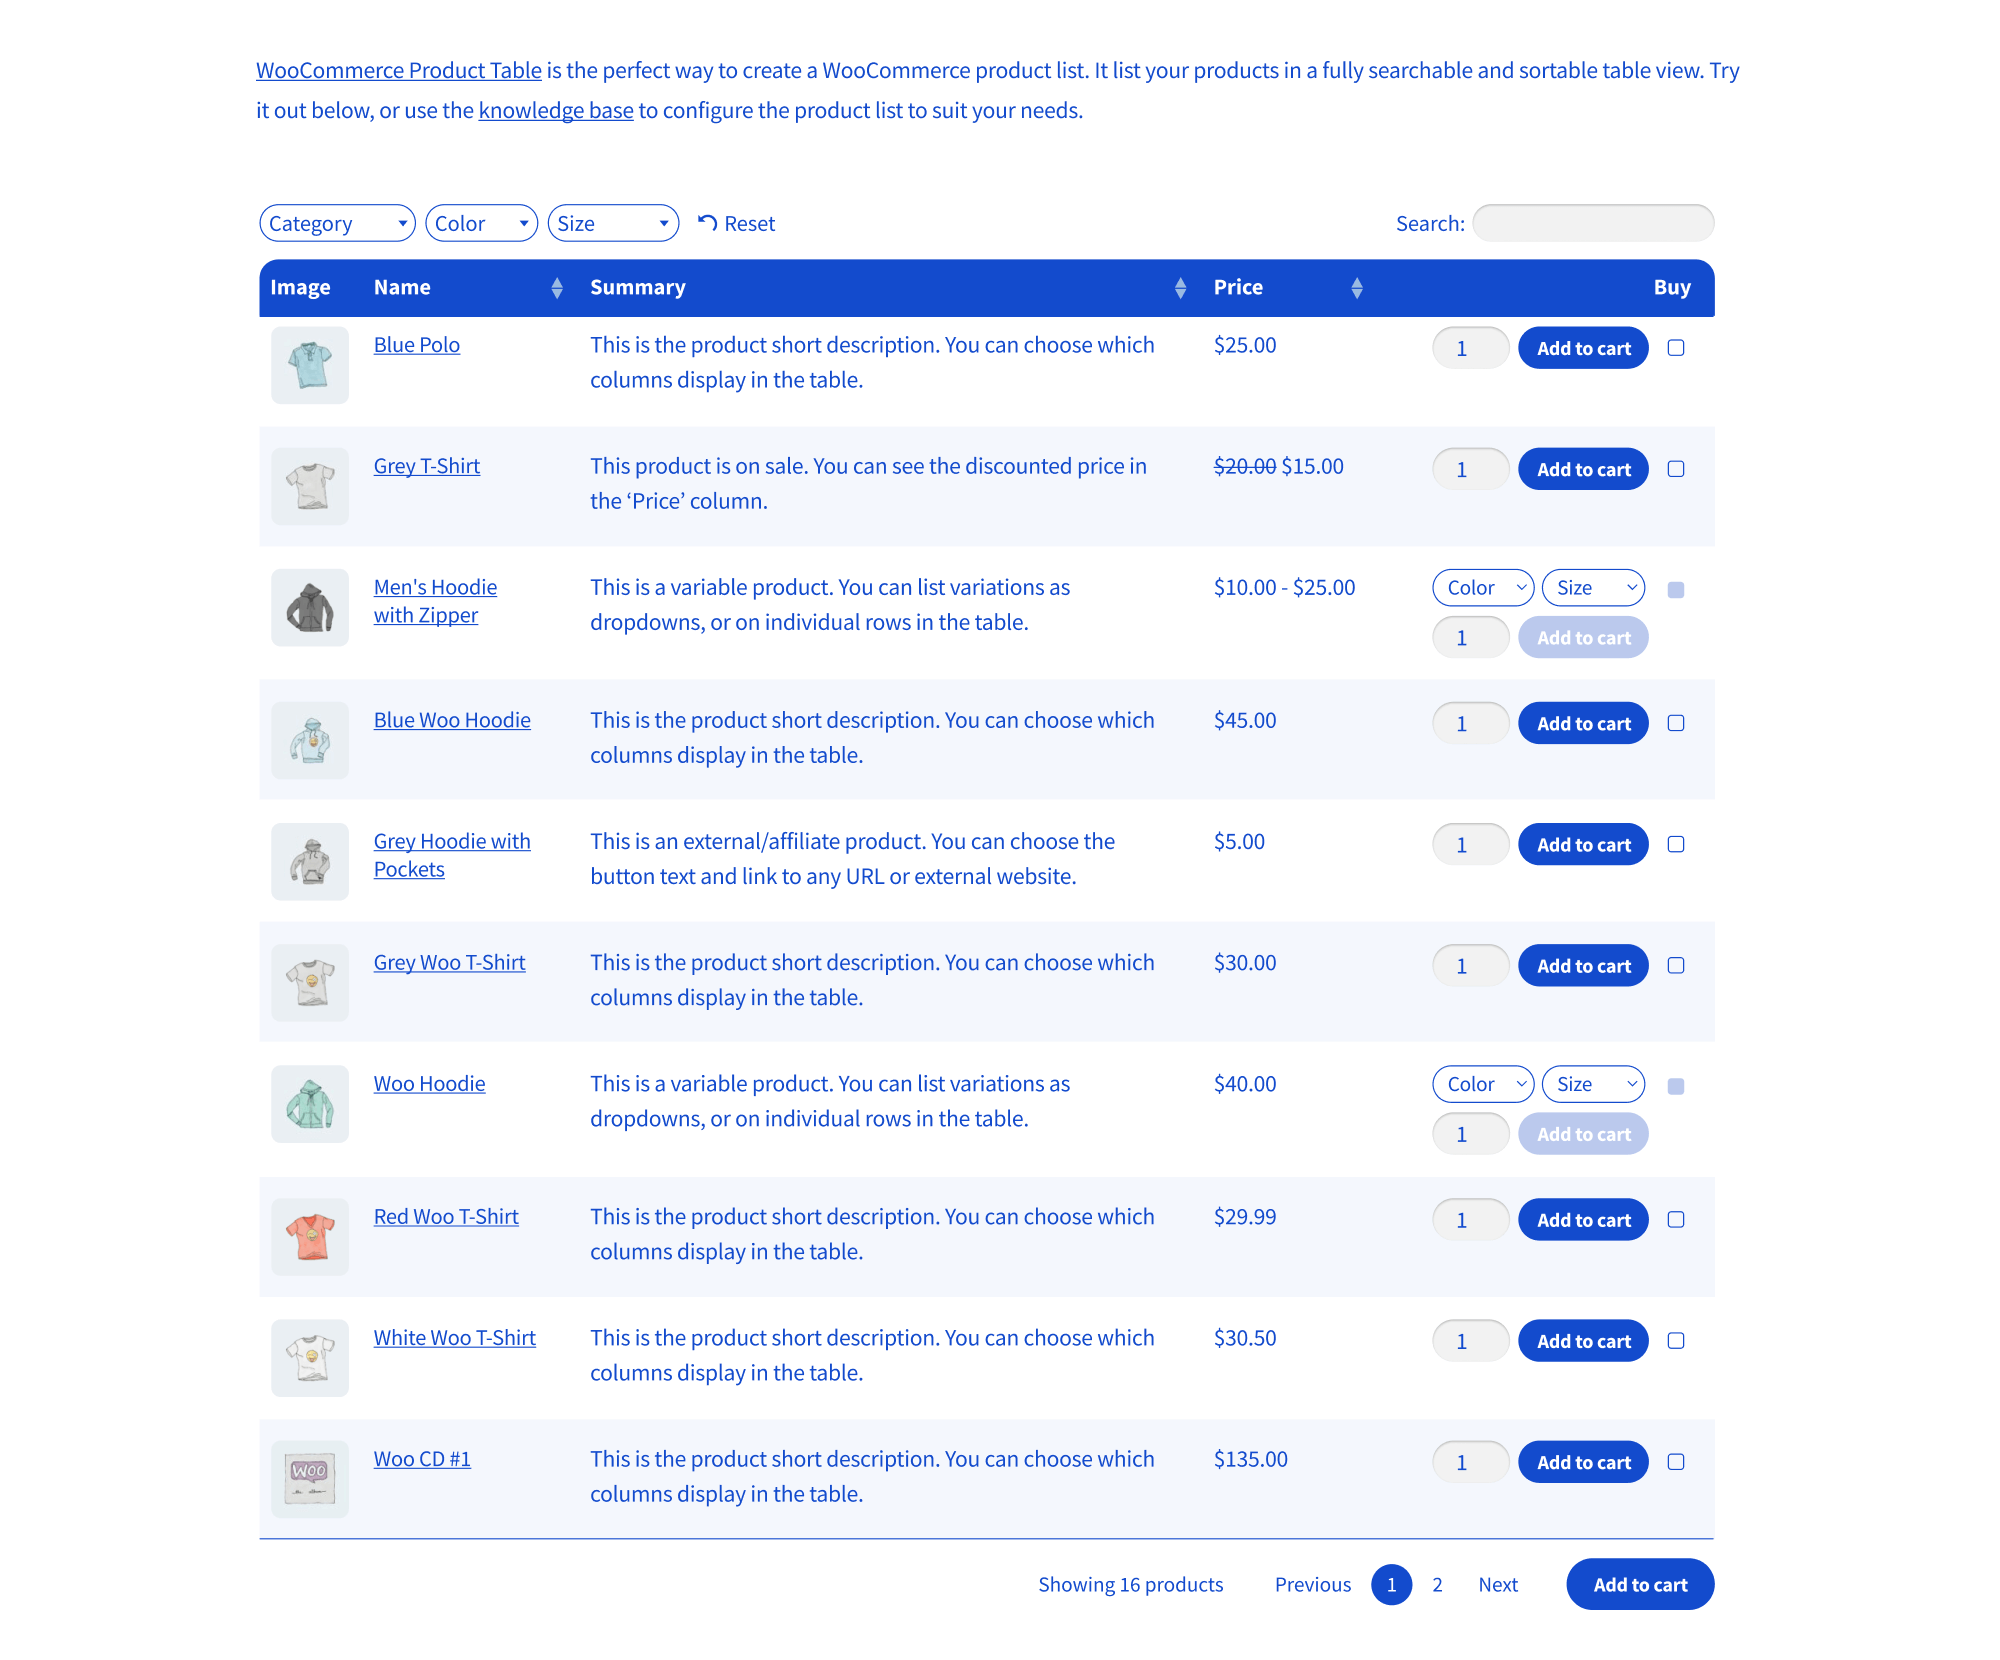Click the Blue Polo product thumbnail
Screen dimensions: 2000x1660
pyautogui.click(x=310, y=365)
